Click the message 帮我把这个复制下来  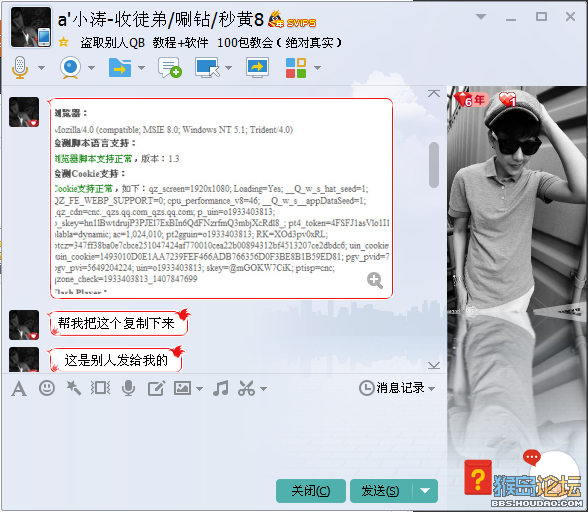point(118,323)
